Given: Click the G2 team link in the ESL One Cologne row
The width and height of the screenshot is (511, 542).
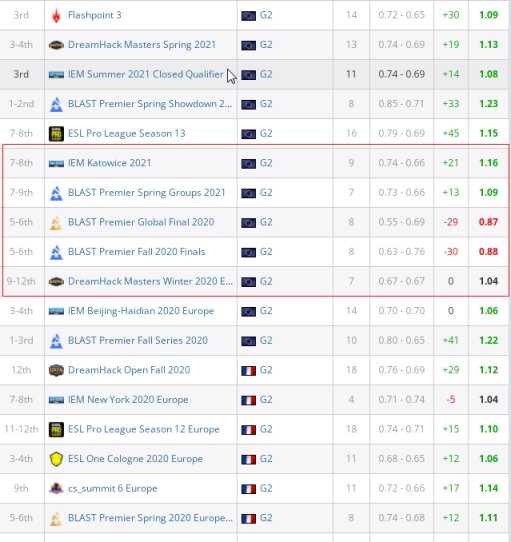Looking at the screenshot, I should pyautogui.click(x=266, y=459).
